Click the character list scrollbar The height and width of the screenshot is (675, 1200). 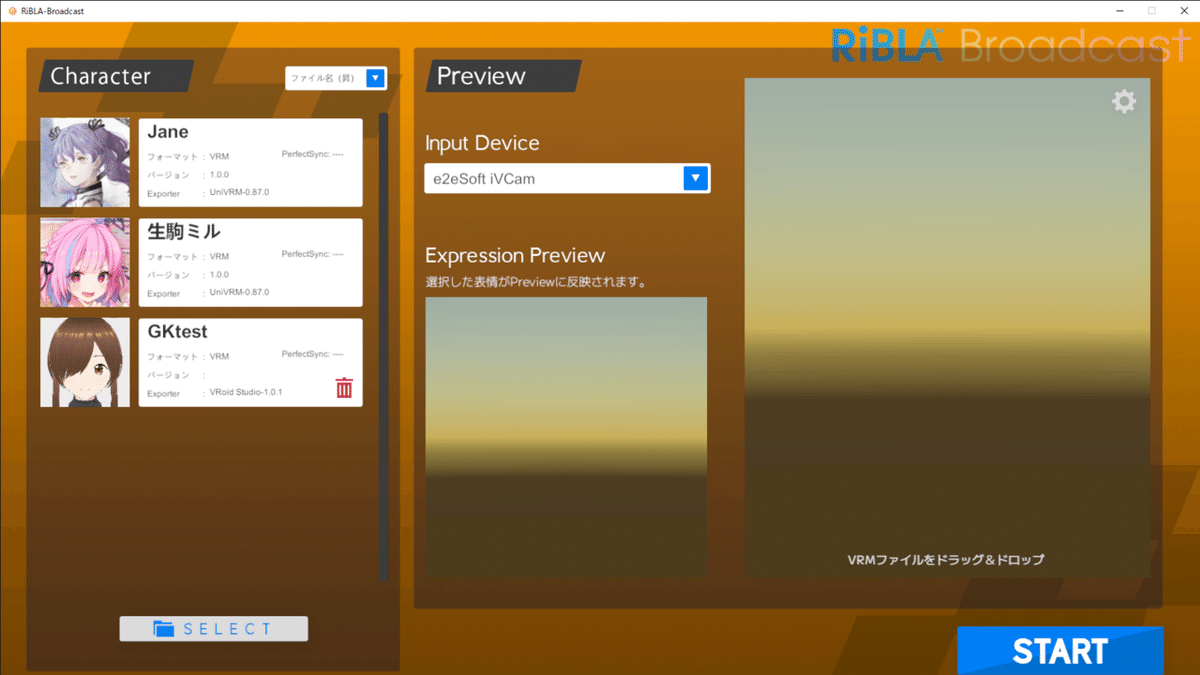click(x=383, y=346)
